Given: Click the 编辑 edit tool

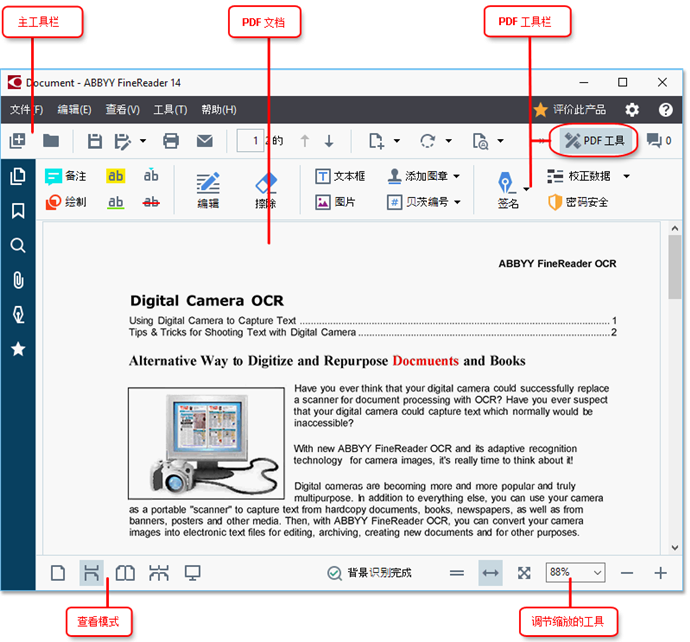Looking at the screenshot, I should click(208, 190).
